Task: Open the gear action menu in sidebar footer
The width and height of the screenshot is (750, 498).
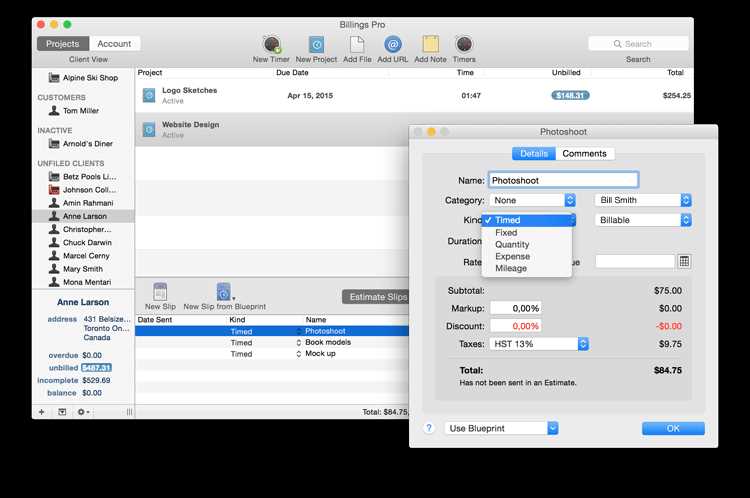Action: [83, 412]
